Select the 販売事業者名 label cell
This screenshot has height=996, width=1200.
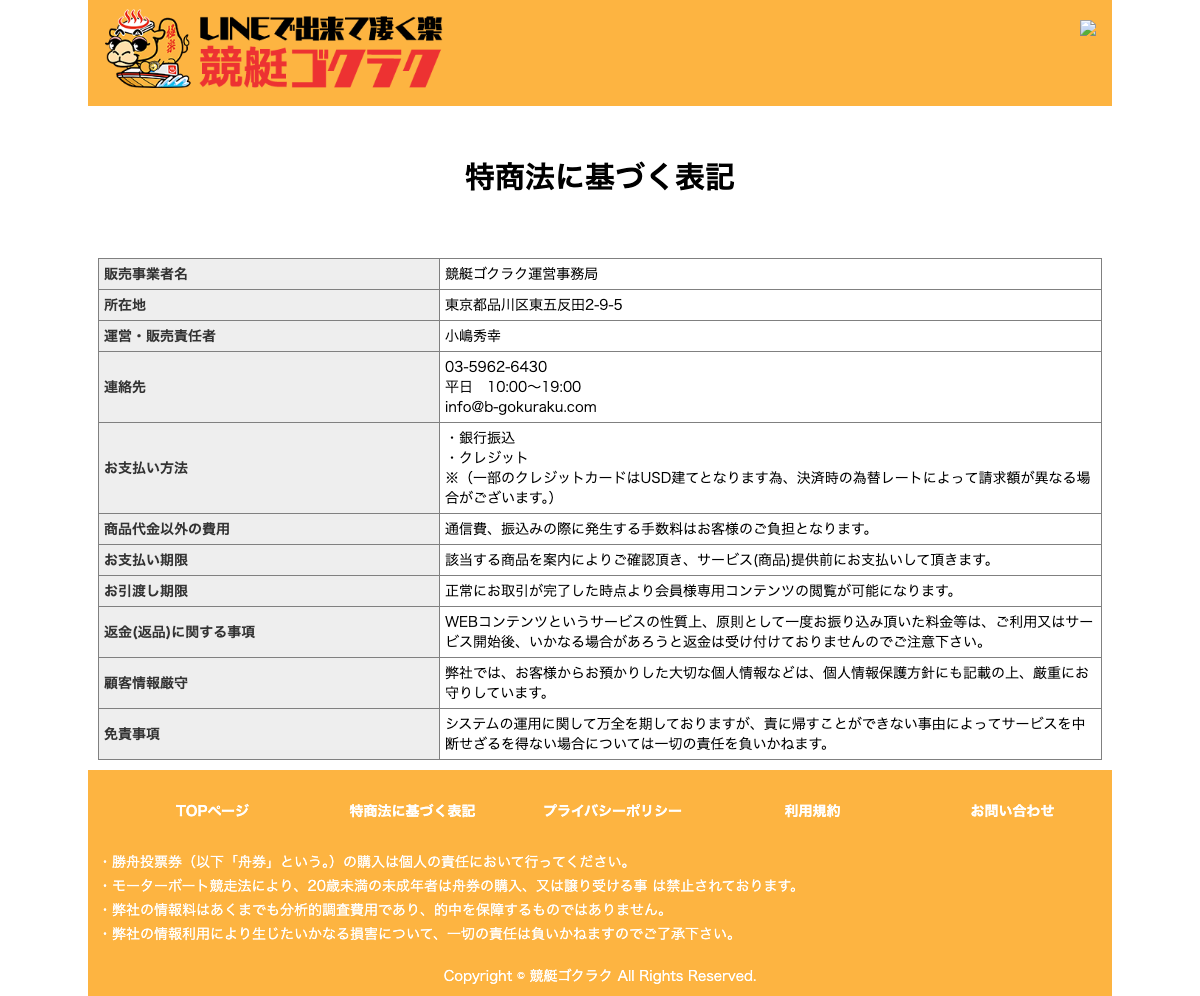point(269,274)
